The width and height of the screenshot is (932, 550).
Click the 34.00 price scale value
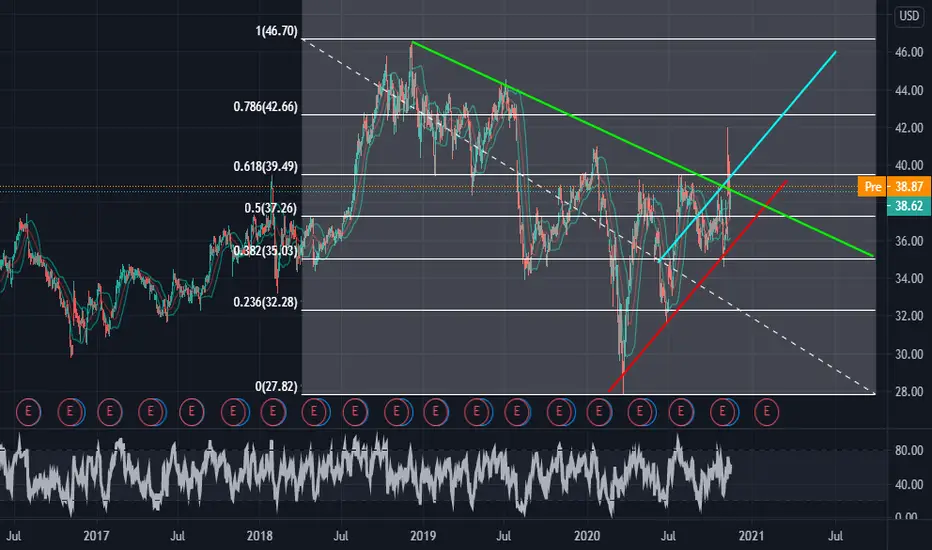[909, 278]
